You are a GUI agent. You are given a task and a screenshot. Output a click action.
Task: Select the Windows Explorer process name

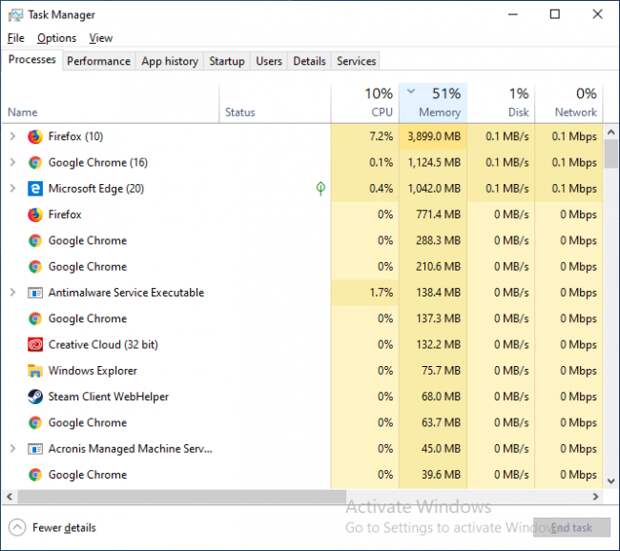click(93, 371)
